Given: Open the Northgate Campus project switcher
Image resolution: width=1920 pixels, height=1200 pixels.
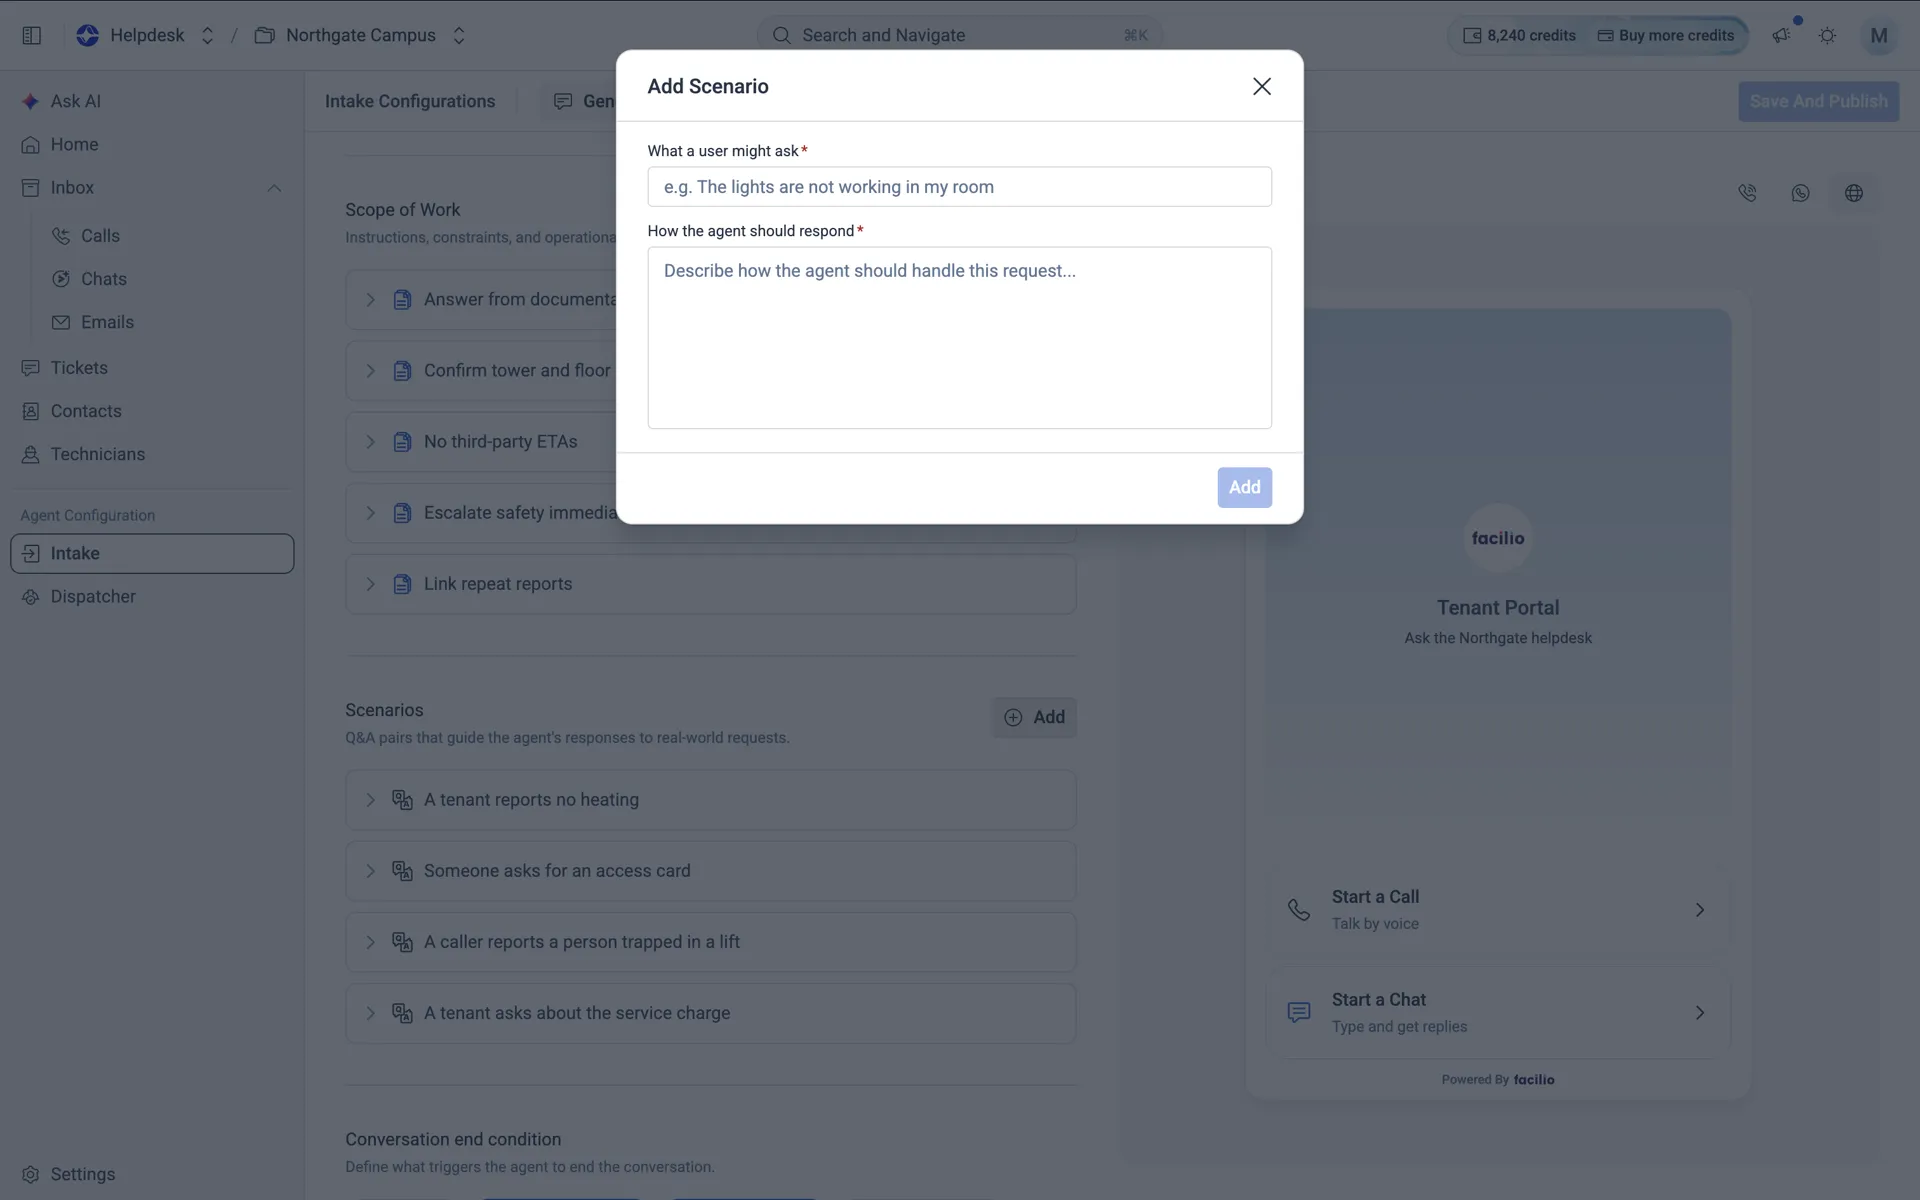Looking at the screenshot, I should click(x=459, y=35).
